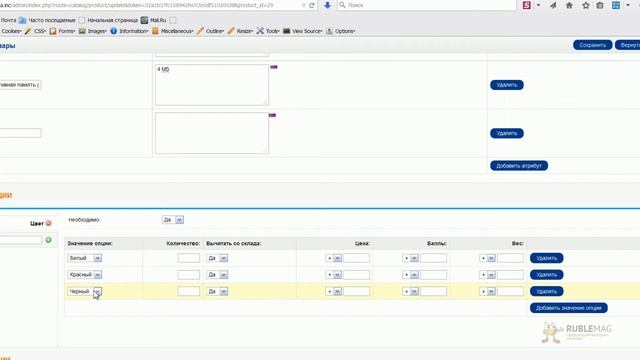Open the downloads arrow icon

coord(327,5)
